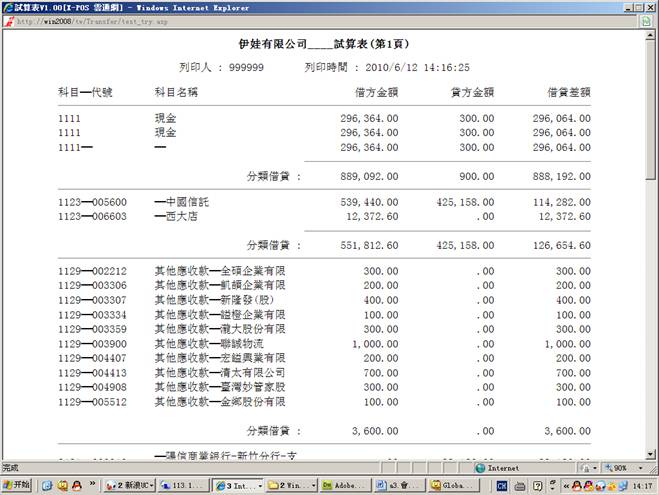Click the CH language indicator in taskbar
The height and width of the screenshot is (495, 659).
coord(502,485)
